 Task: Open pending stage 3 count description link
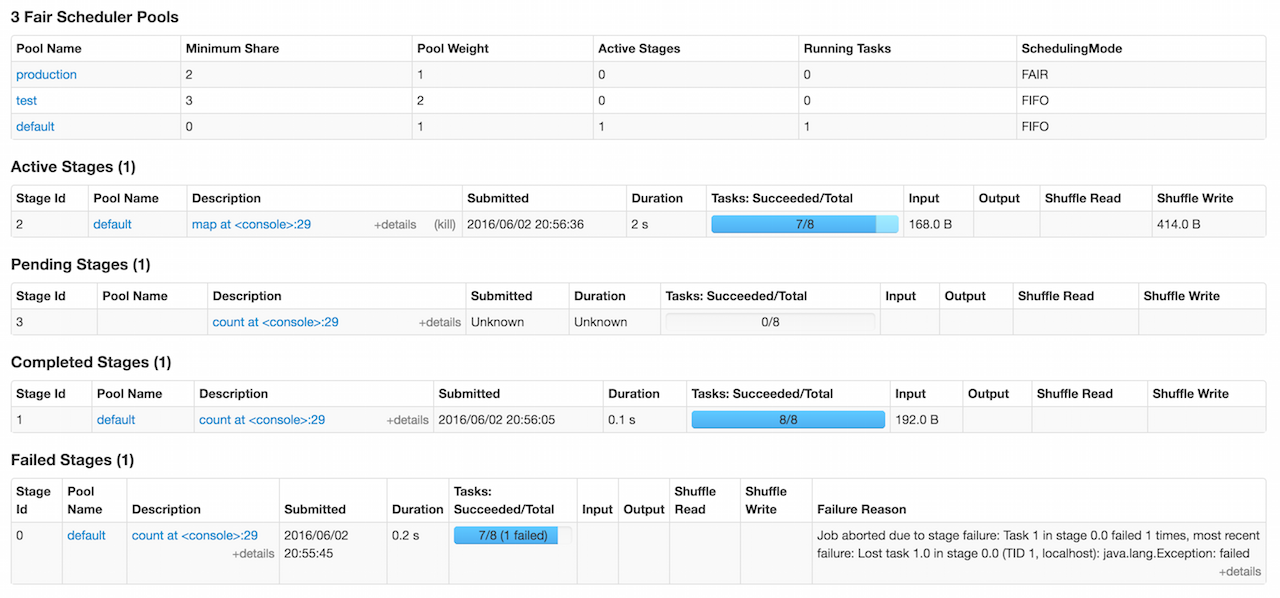pyautogui.click(x=275, y=322)
